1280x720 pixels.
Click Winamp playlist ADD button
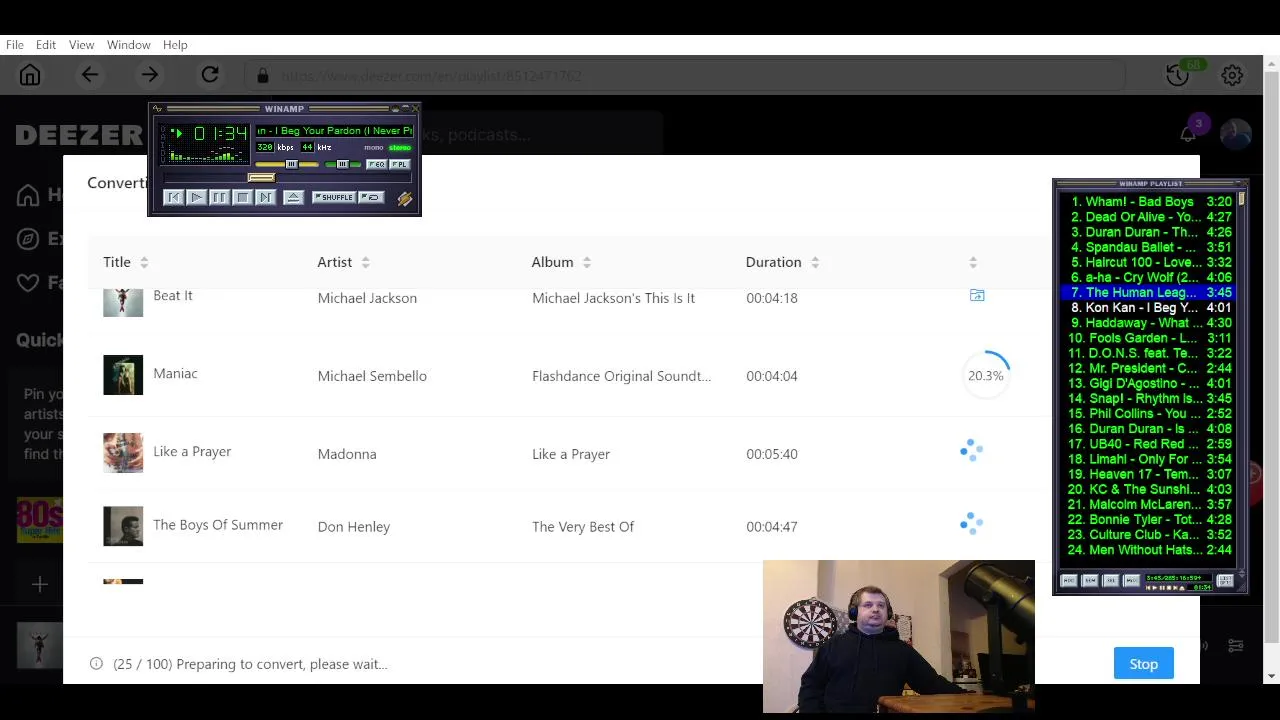tap(1069, 580)
